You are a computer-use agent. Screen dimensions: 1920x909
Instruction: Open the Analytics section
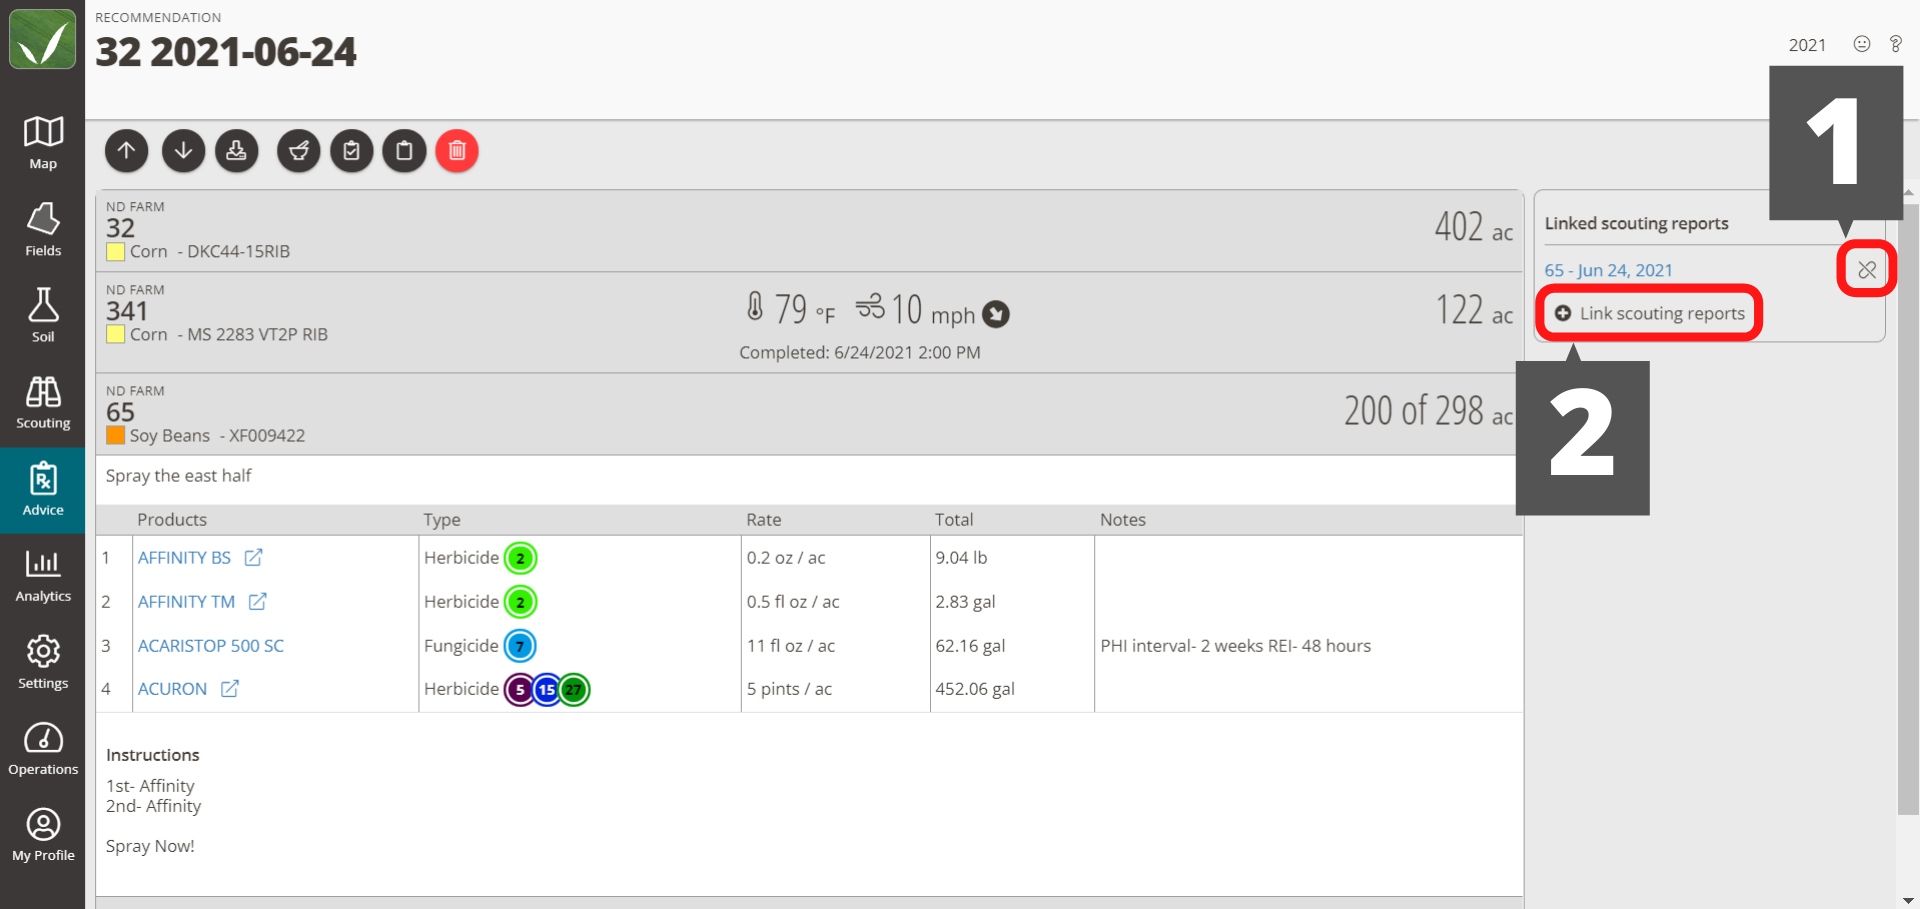[43, 576]
